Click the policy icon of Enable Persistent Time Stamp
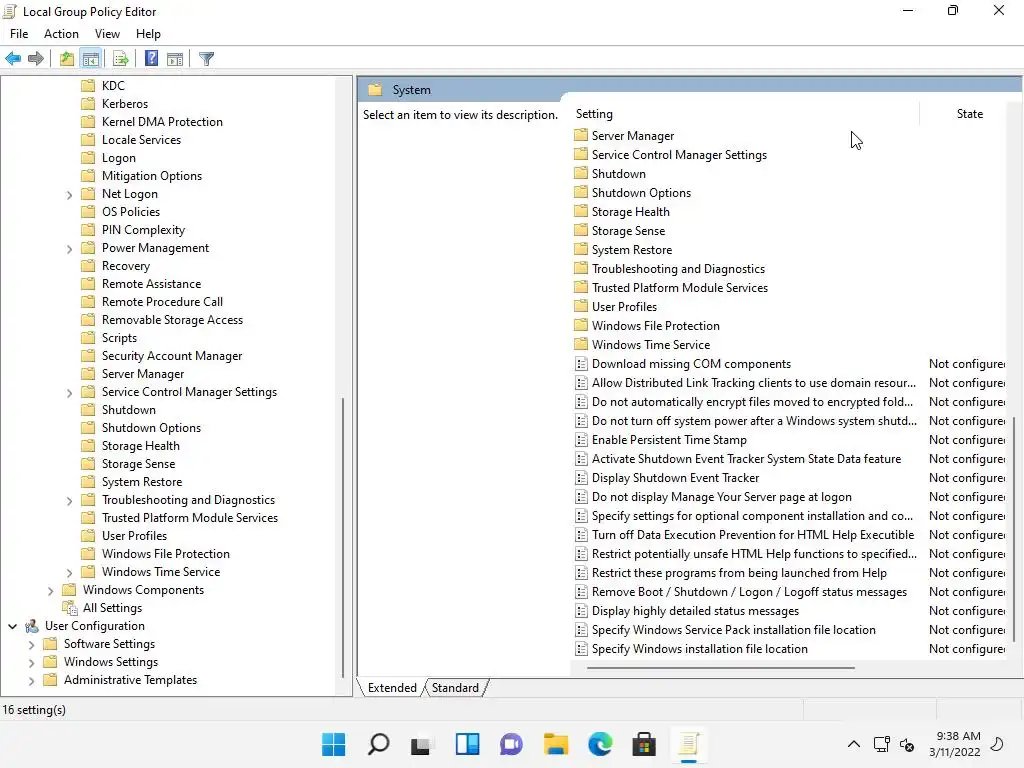The image size is (1024, 768). click(581, 440)
